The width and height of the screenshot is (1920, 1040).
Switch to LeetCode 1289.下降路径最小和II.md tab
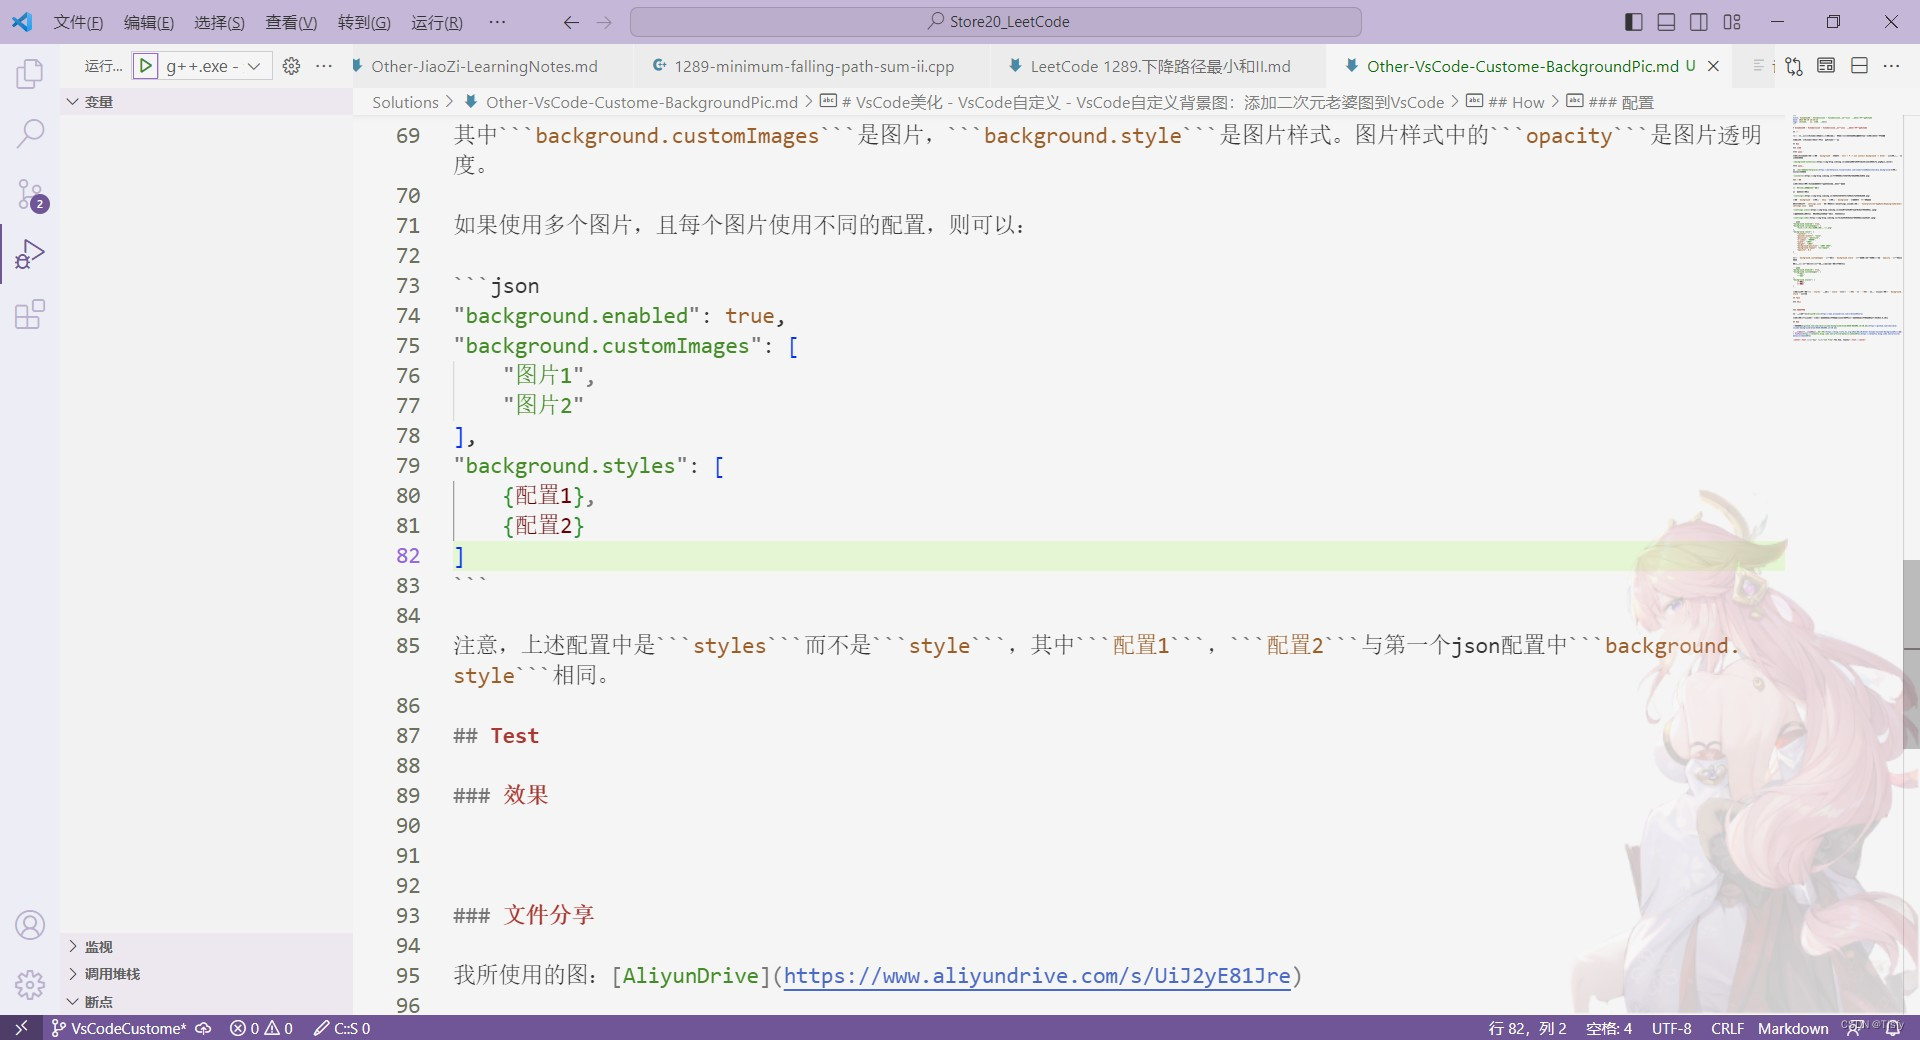[x=1160, y=66]
